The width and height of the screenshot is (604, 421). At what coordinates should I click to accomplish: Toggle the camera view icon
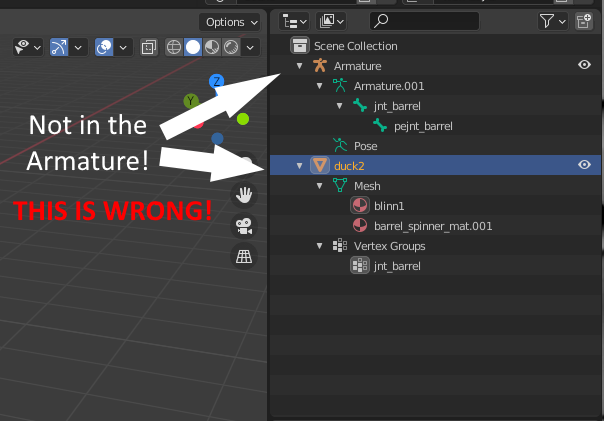click(x=244, y=226)
